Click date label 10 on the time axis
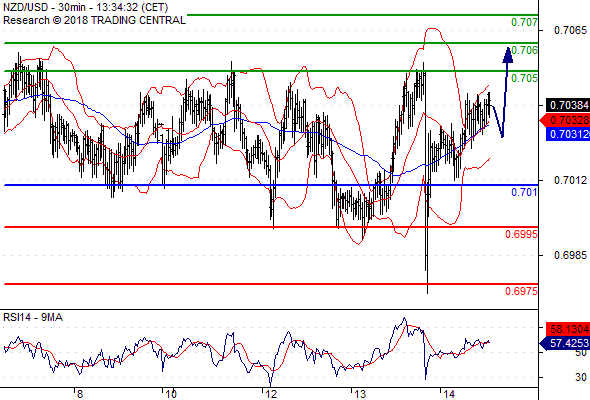 click(x=171, y=394)
